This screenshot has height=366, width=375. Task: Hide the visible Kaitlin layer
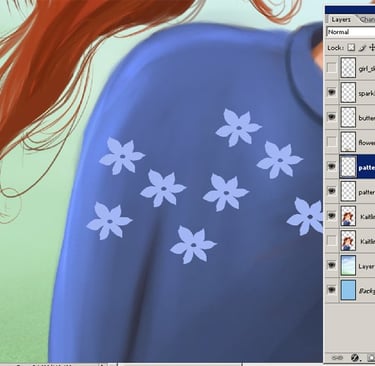click(x=332, y=216)
